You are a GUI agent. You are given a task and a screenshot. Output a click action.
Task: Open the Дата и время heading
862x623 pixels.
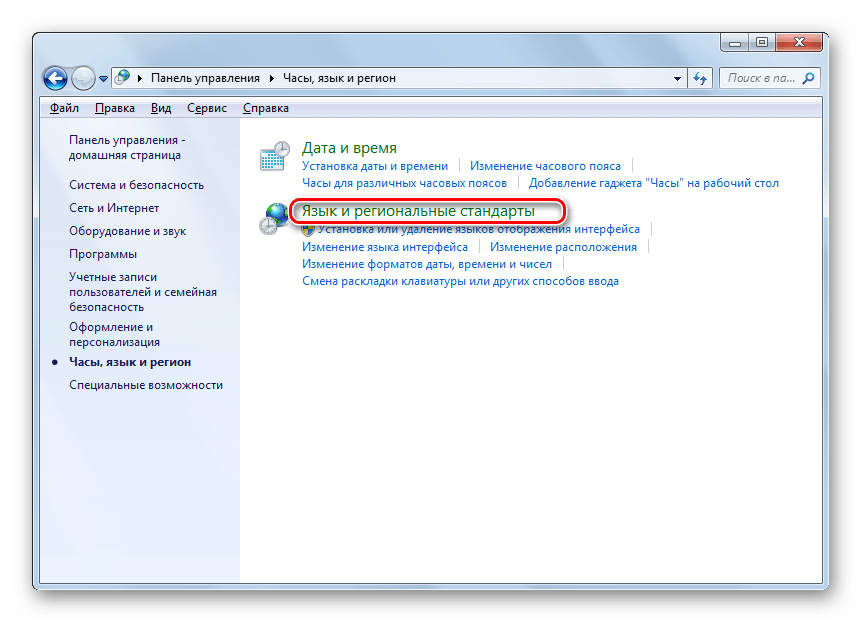[x=349, y=148]
